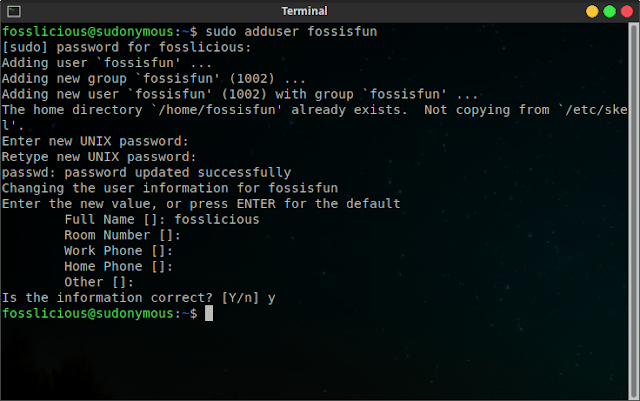
Task: Click the green maximize button
Action: click(609, 11)
